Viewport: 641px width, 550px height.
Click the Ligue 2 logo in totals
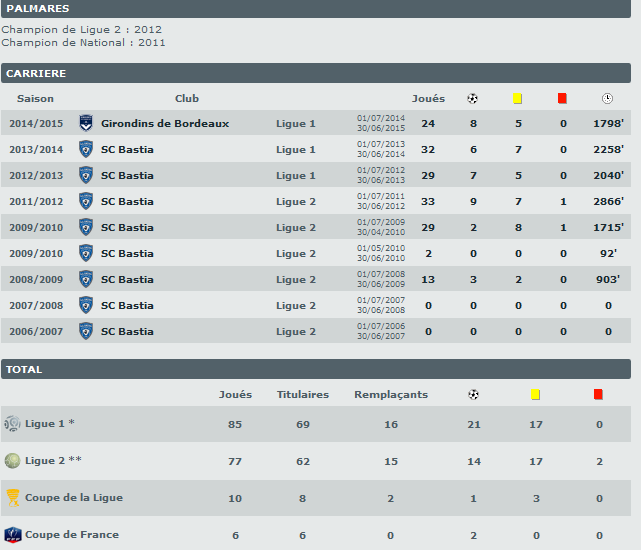pos(12,460)
